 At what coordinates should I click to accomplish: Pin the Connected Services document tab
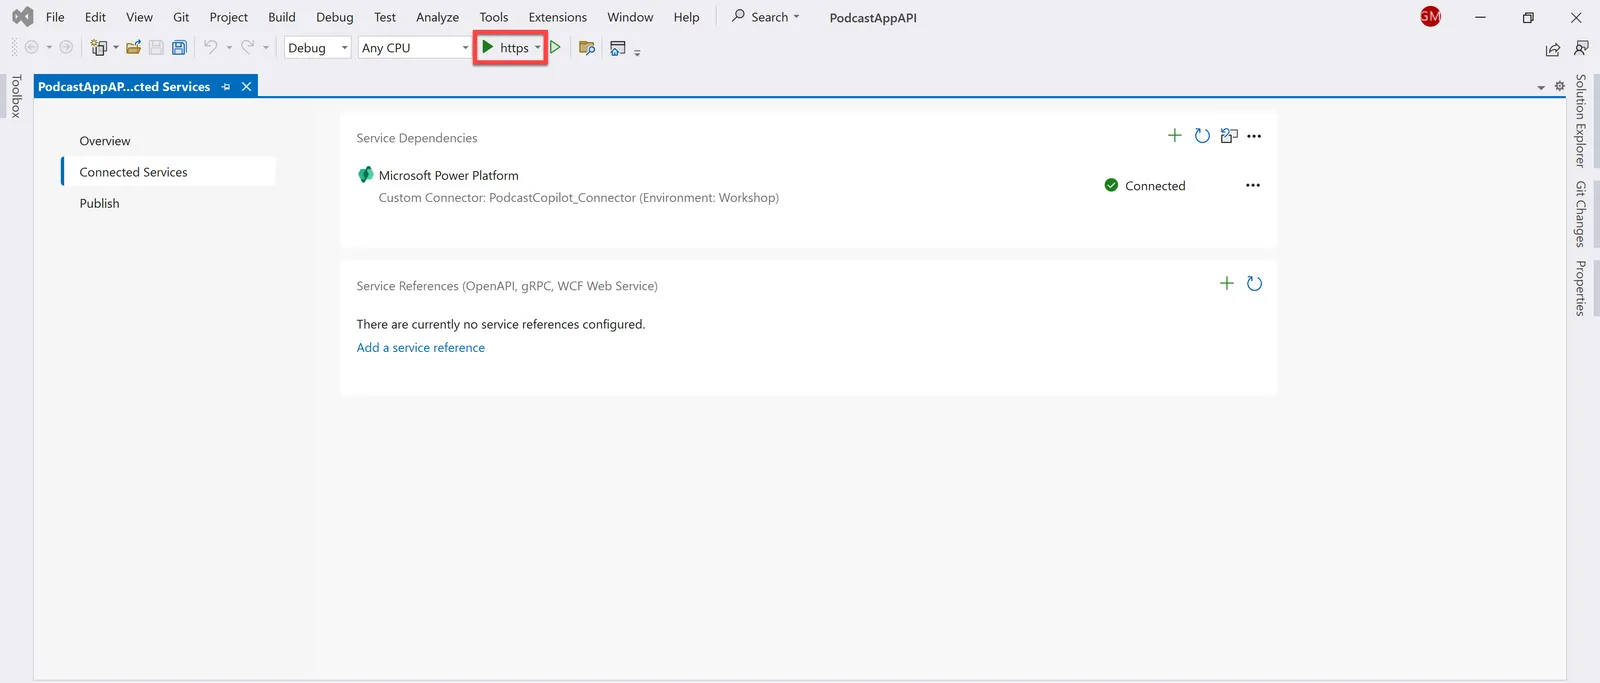coord(226,87)
